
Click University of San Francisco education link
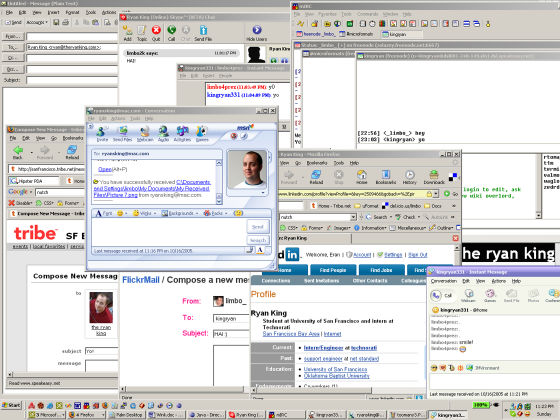pos(335,369)
